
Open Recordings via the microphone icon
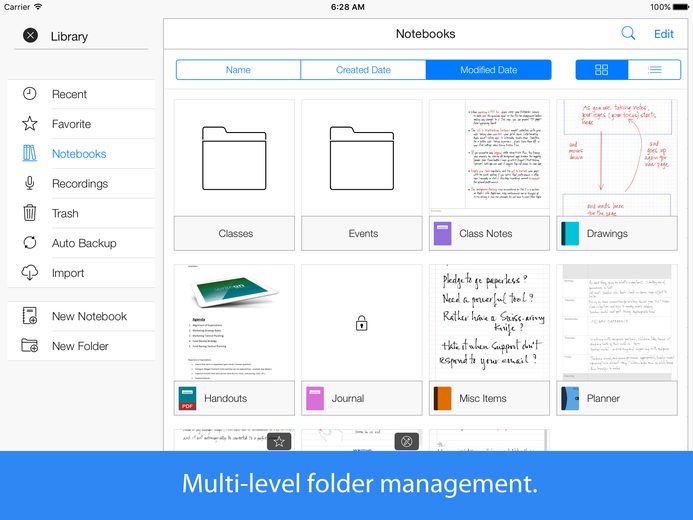pyautogui.click(x=30, y=183)
